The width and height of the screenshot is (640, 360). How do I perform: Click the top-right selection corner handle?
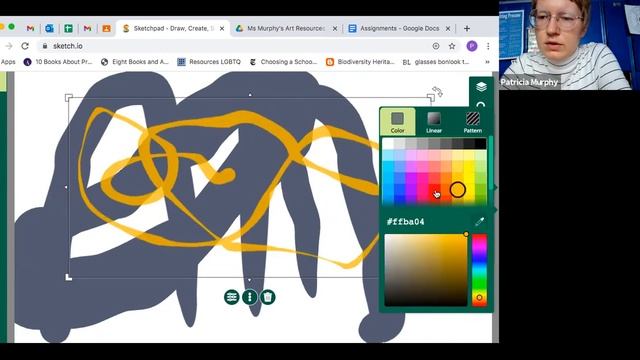[x=431, y=98]
